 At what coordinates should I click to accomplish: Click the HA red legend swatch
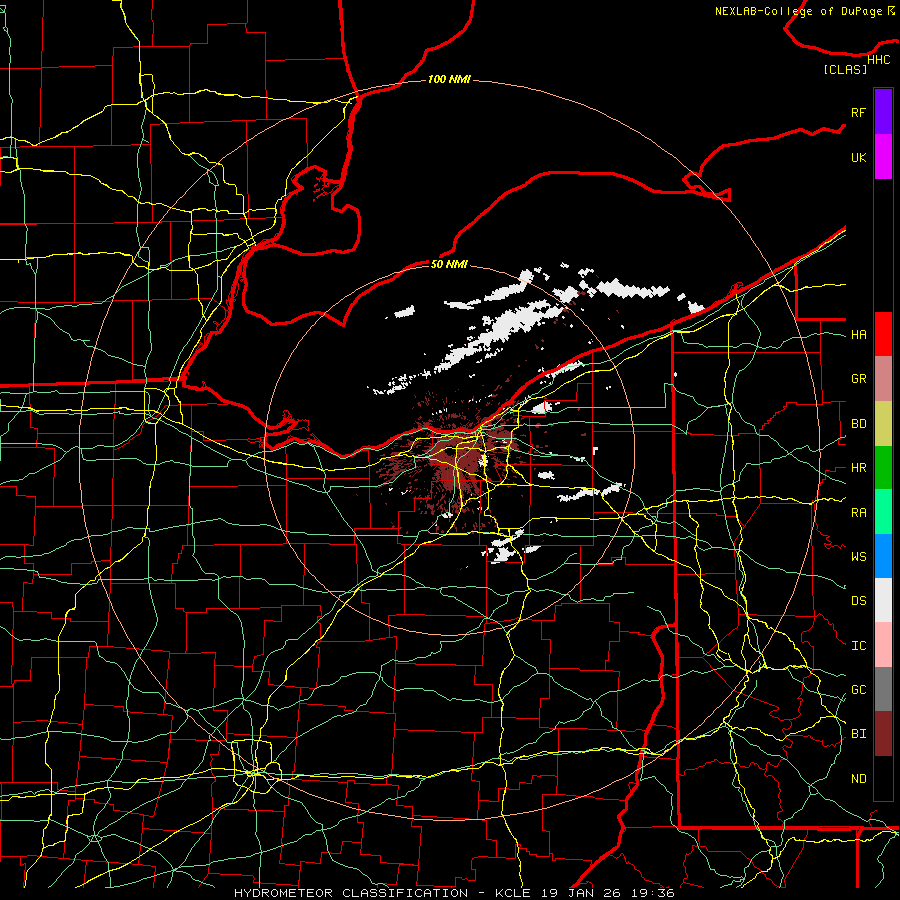[x=883, y=334]
